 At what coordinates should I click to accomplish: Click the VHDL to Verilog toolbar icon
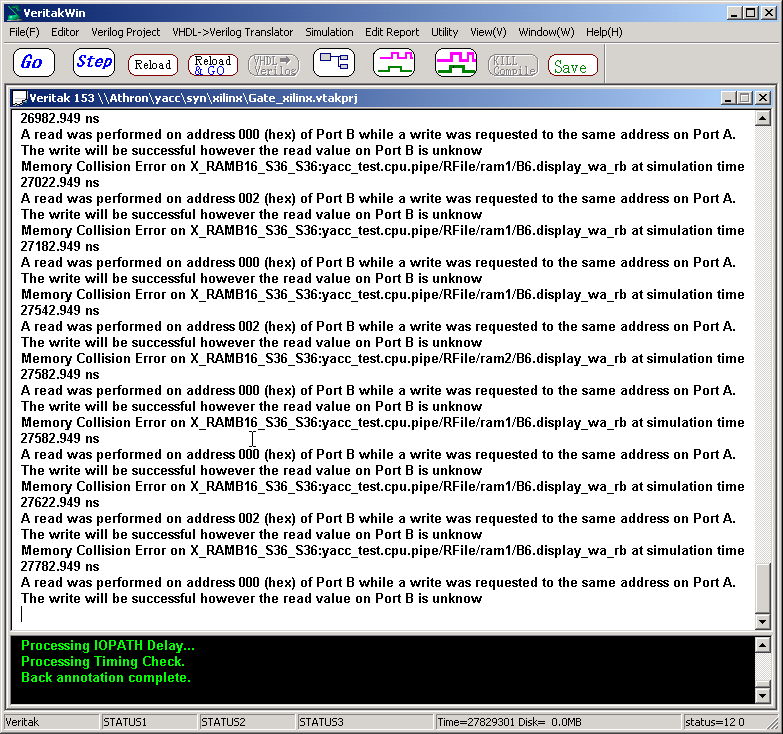tap(273, 65)
